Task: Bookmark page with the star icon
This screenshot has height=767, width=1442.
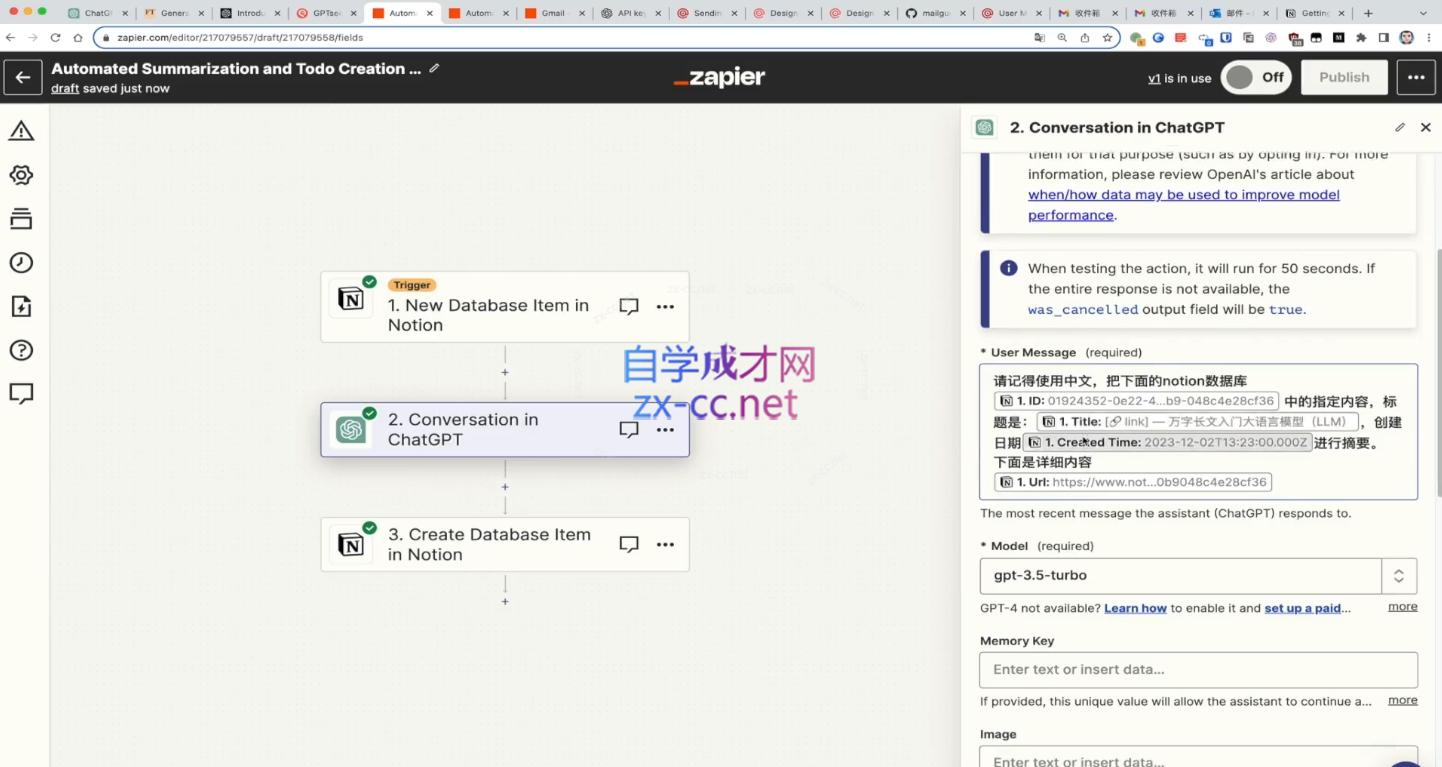Action: [1108, 38]
